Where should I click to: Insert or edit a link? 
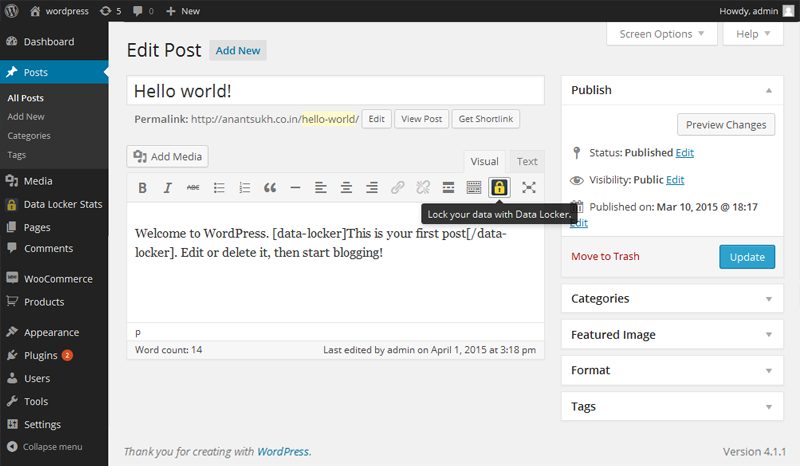[x=397, y=188]
